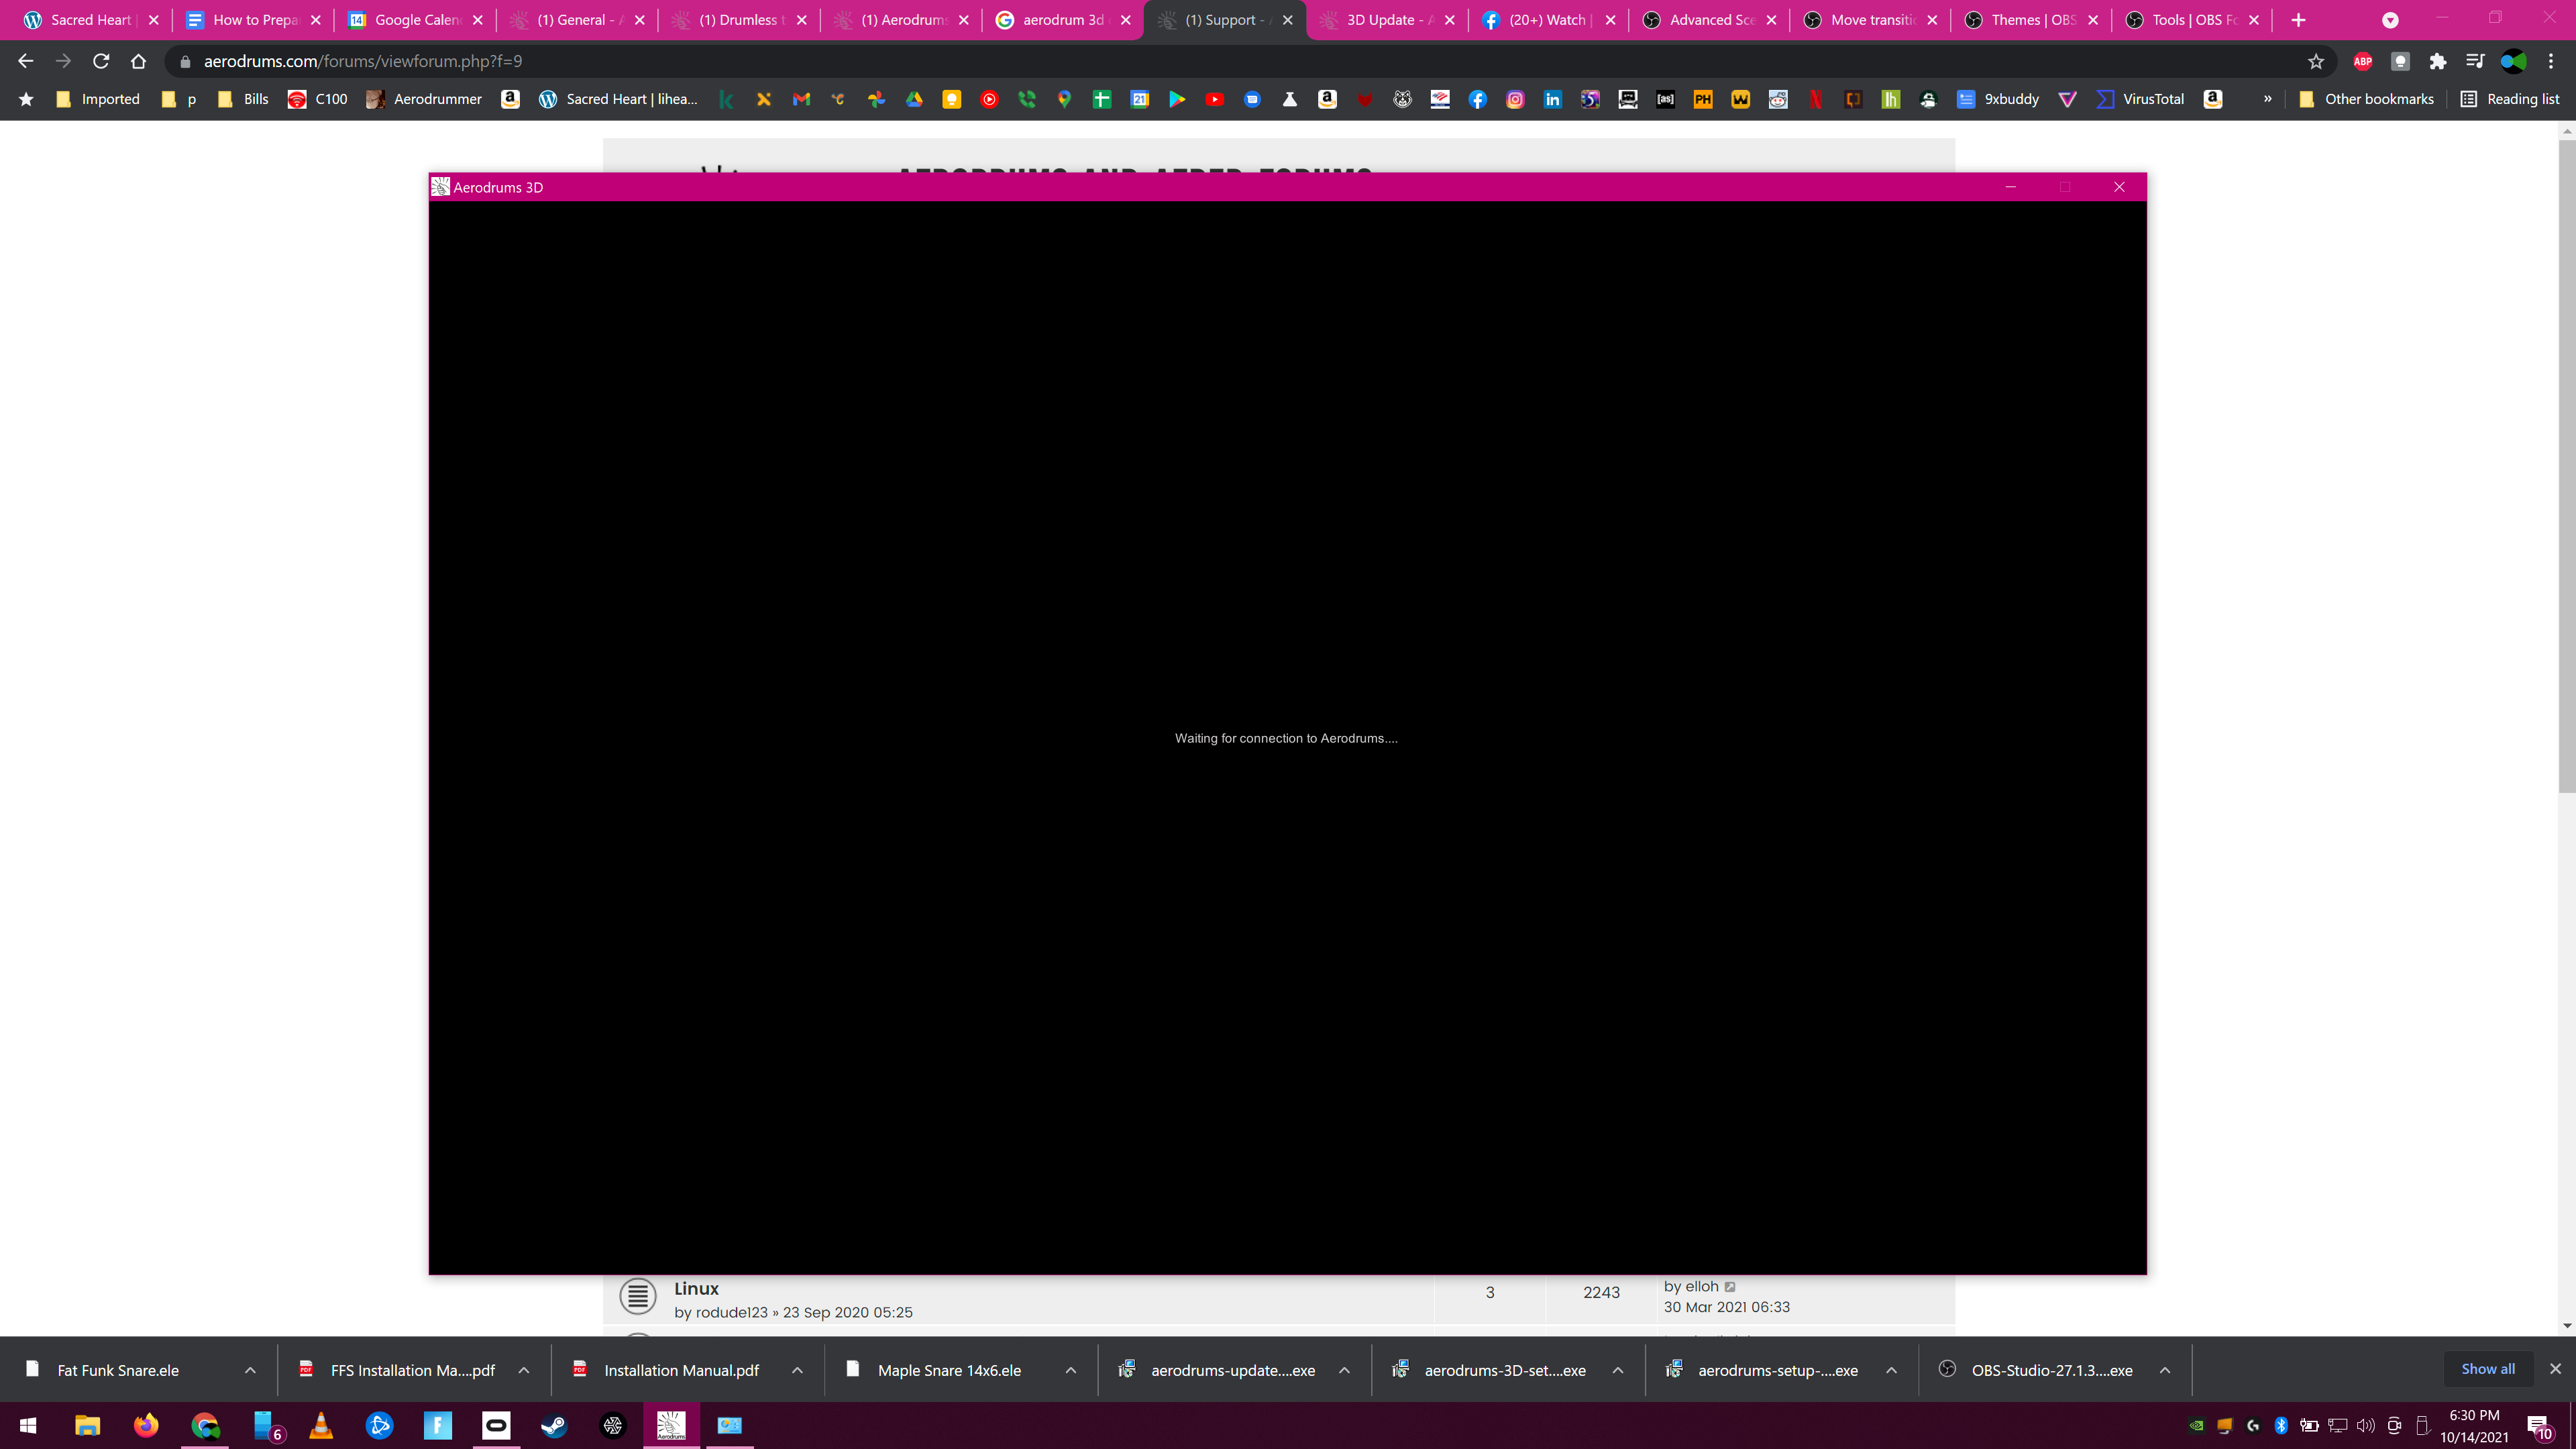
Task: Click the taskbar clock showing 6:30 PM
Action: 2474,1426
